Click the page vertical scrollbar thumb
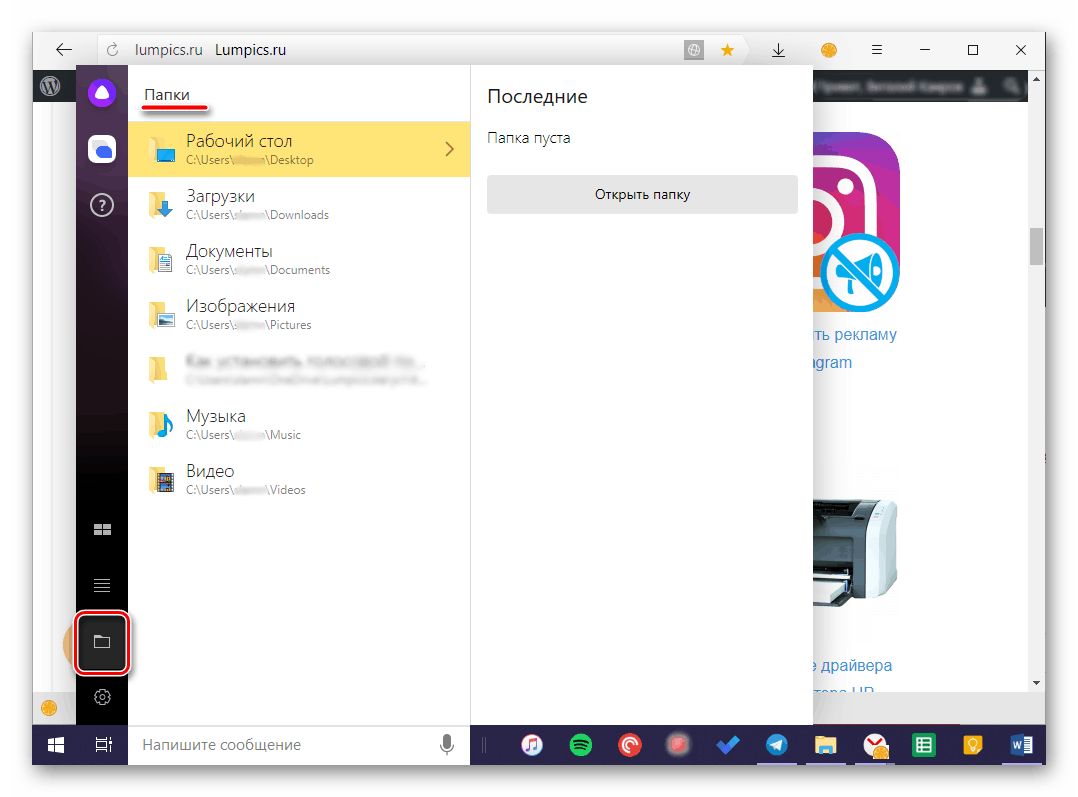 coord(1036,246)
